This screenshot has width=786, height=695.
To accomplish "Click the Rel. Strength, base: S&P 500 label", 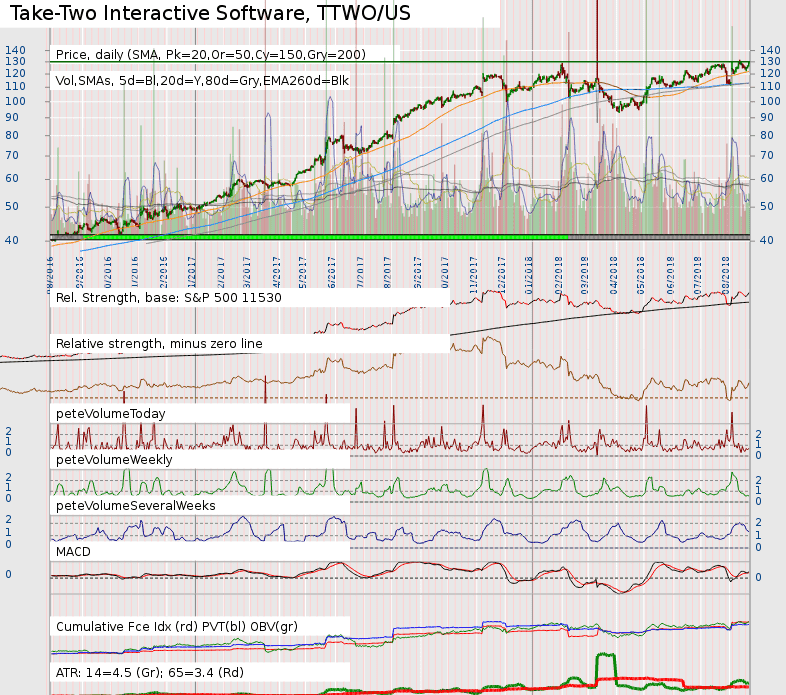I will coord(168,298).
